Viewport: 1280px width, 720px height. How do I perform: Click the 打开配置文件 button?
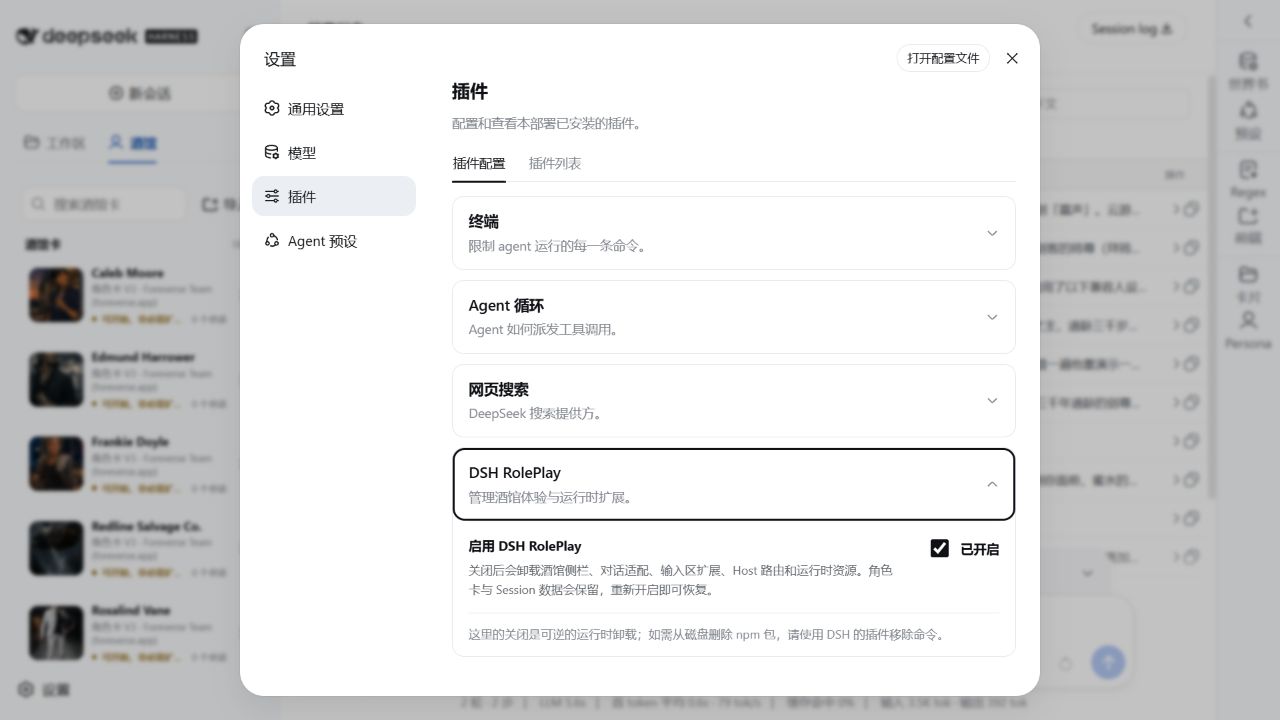click(943, 58)
